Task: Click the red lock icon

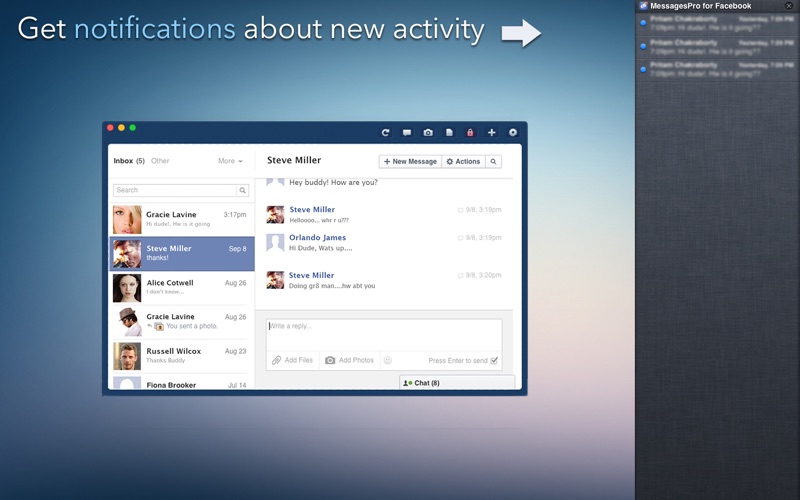Action: click(x=470, y=132)
